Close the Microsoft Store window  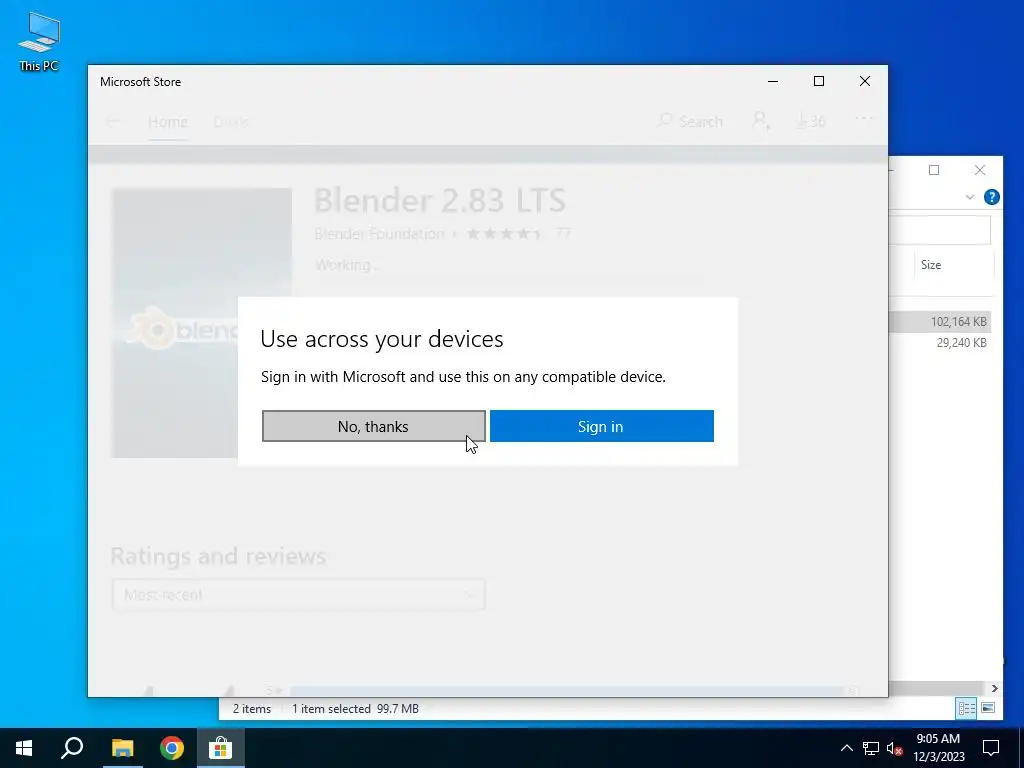pyautogui.click(x=865, y=81)
